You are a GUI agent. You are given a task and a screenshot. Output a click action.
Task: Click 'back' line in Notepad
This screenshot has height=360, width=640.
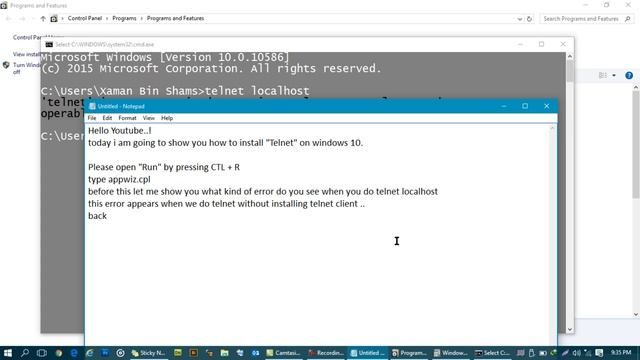click(x=98, y=216)
